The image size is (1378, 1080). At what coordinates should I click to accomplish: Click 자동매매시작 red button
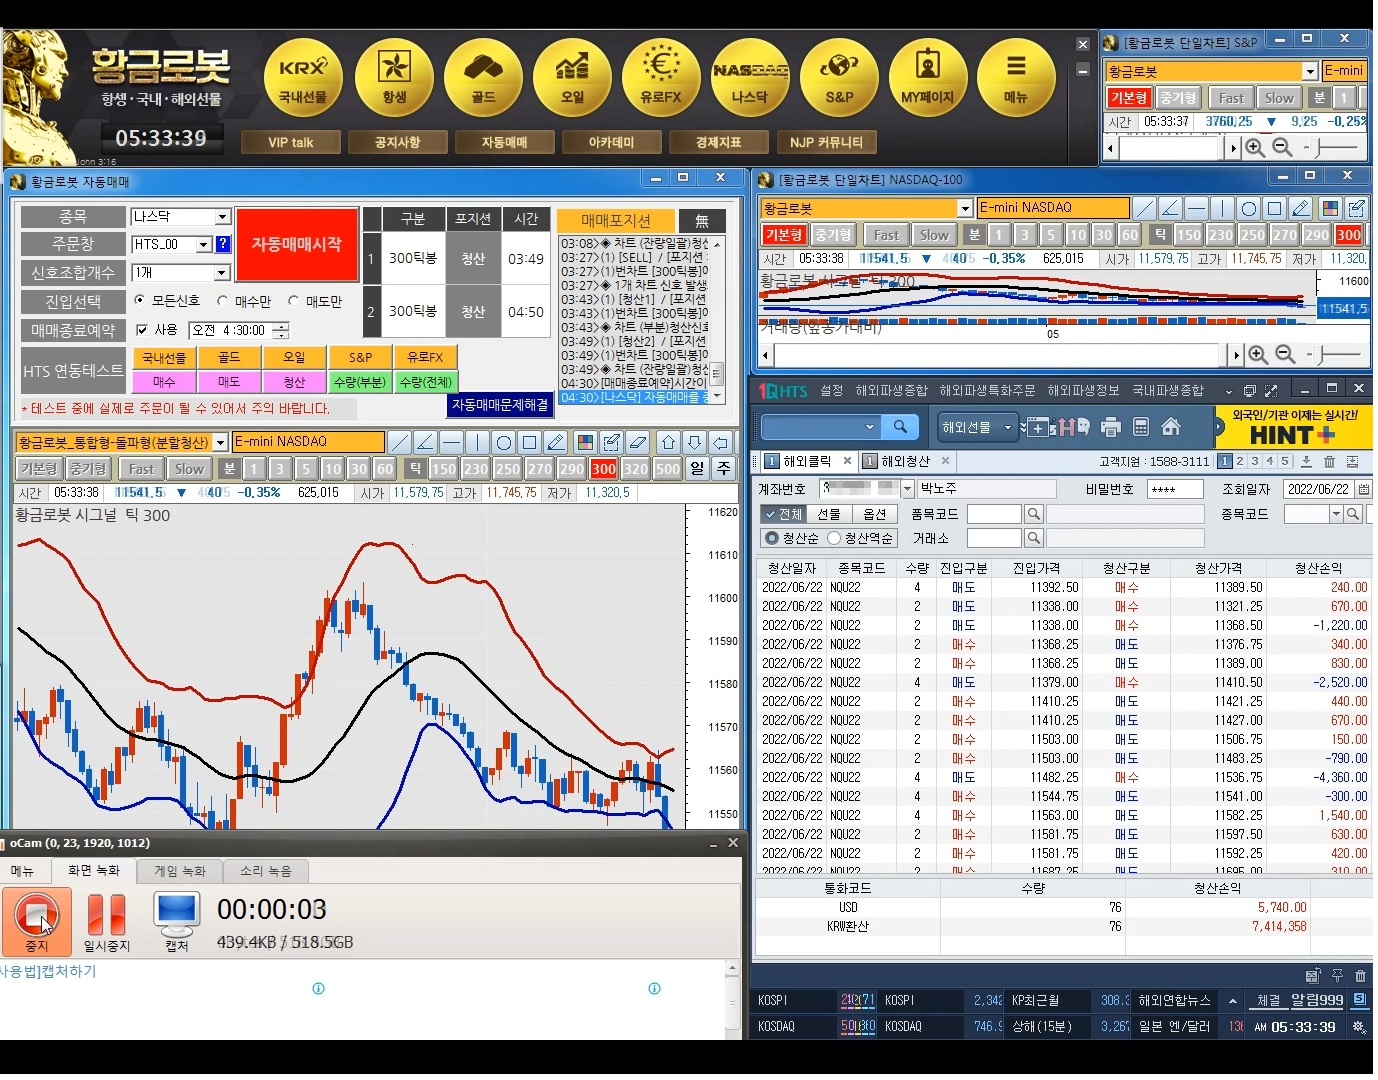(x=297, y=244)
